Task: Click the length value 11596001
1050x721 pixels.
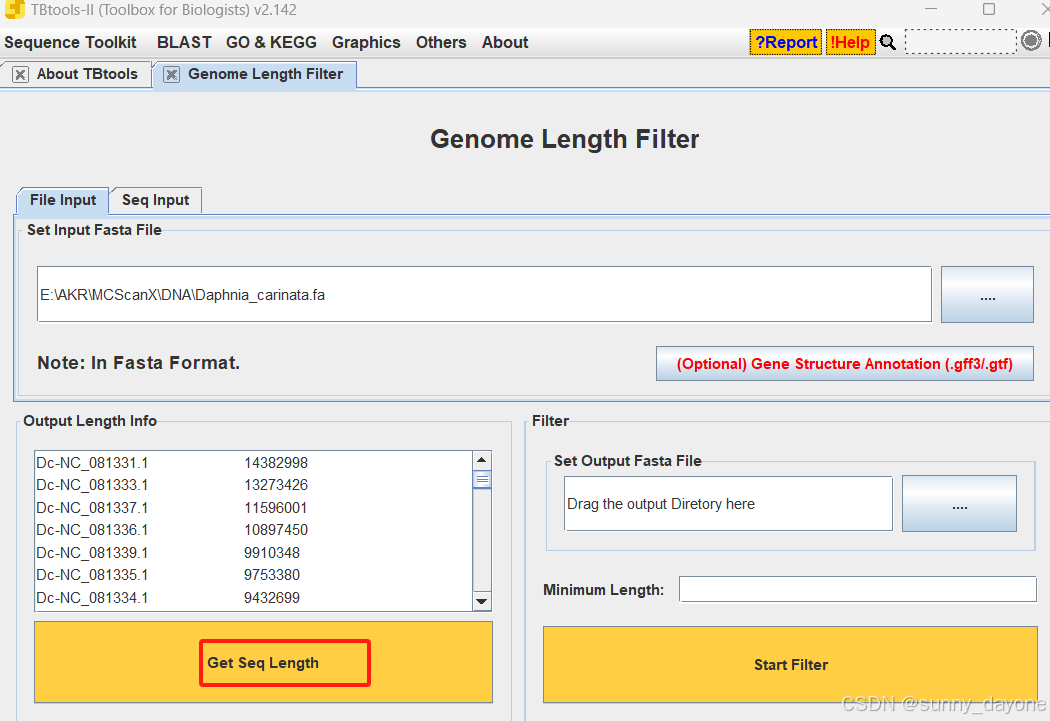Action: click(x=276, y=507)
